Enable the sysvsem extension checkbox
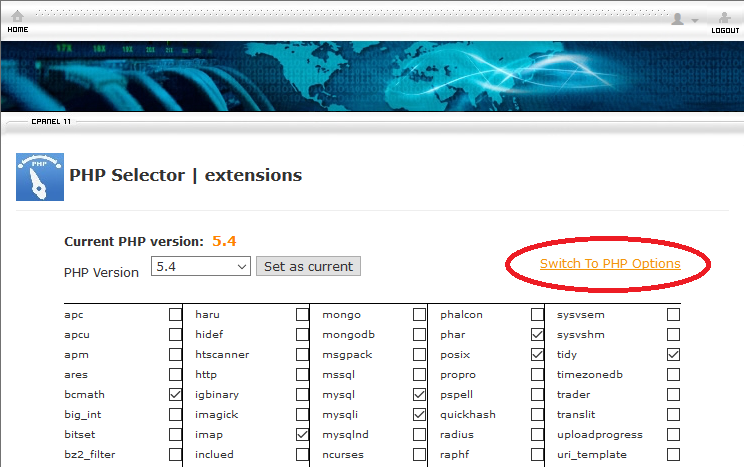 [673, 315]
